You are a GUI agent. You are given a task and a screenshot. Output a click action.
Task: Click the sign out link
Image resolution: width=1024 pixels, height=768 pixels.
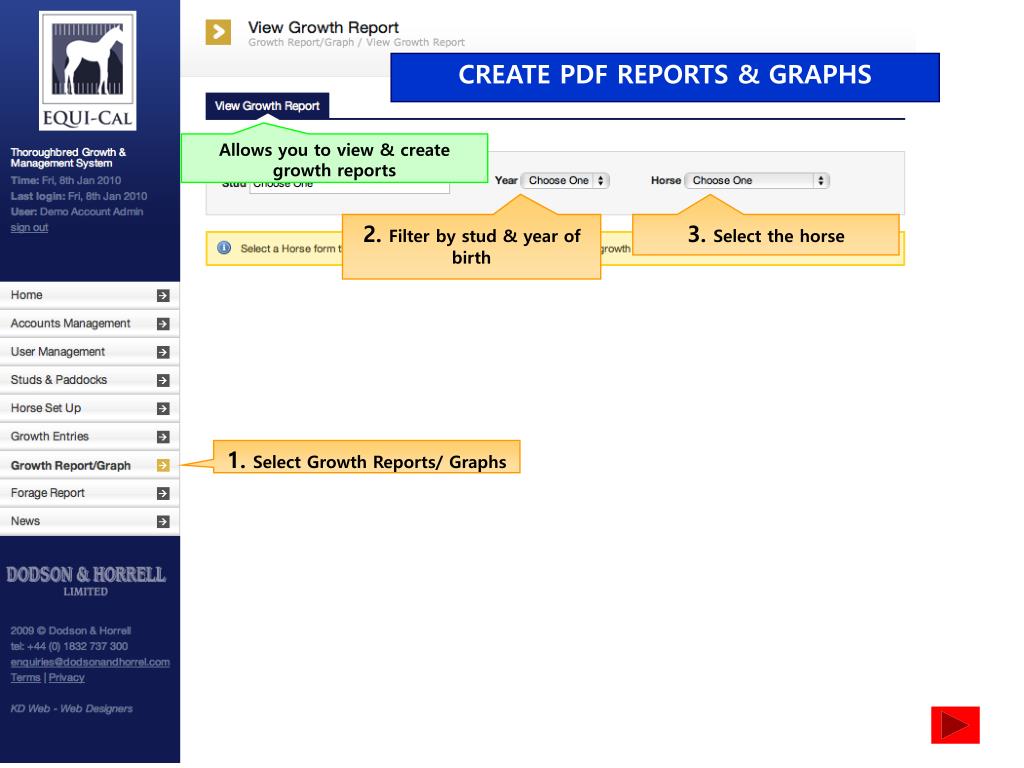29,227
